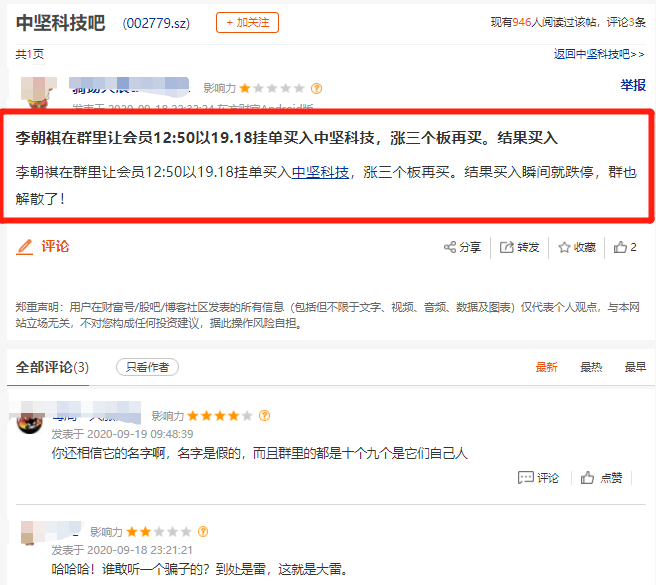Reply to first comment via 评论 icon

pos(526,478)
